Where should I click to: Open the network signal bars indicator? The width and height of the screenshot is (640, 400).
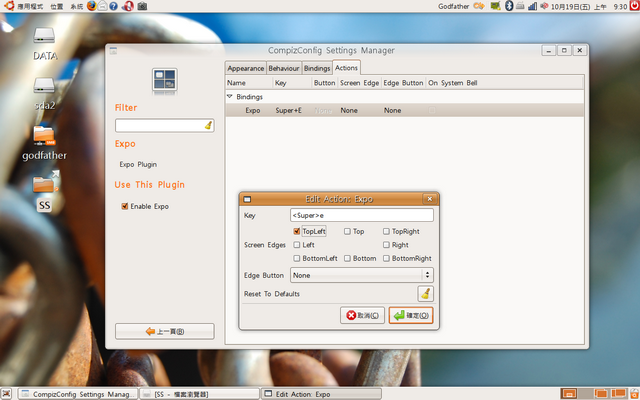[x=532, y=6]
